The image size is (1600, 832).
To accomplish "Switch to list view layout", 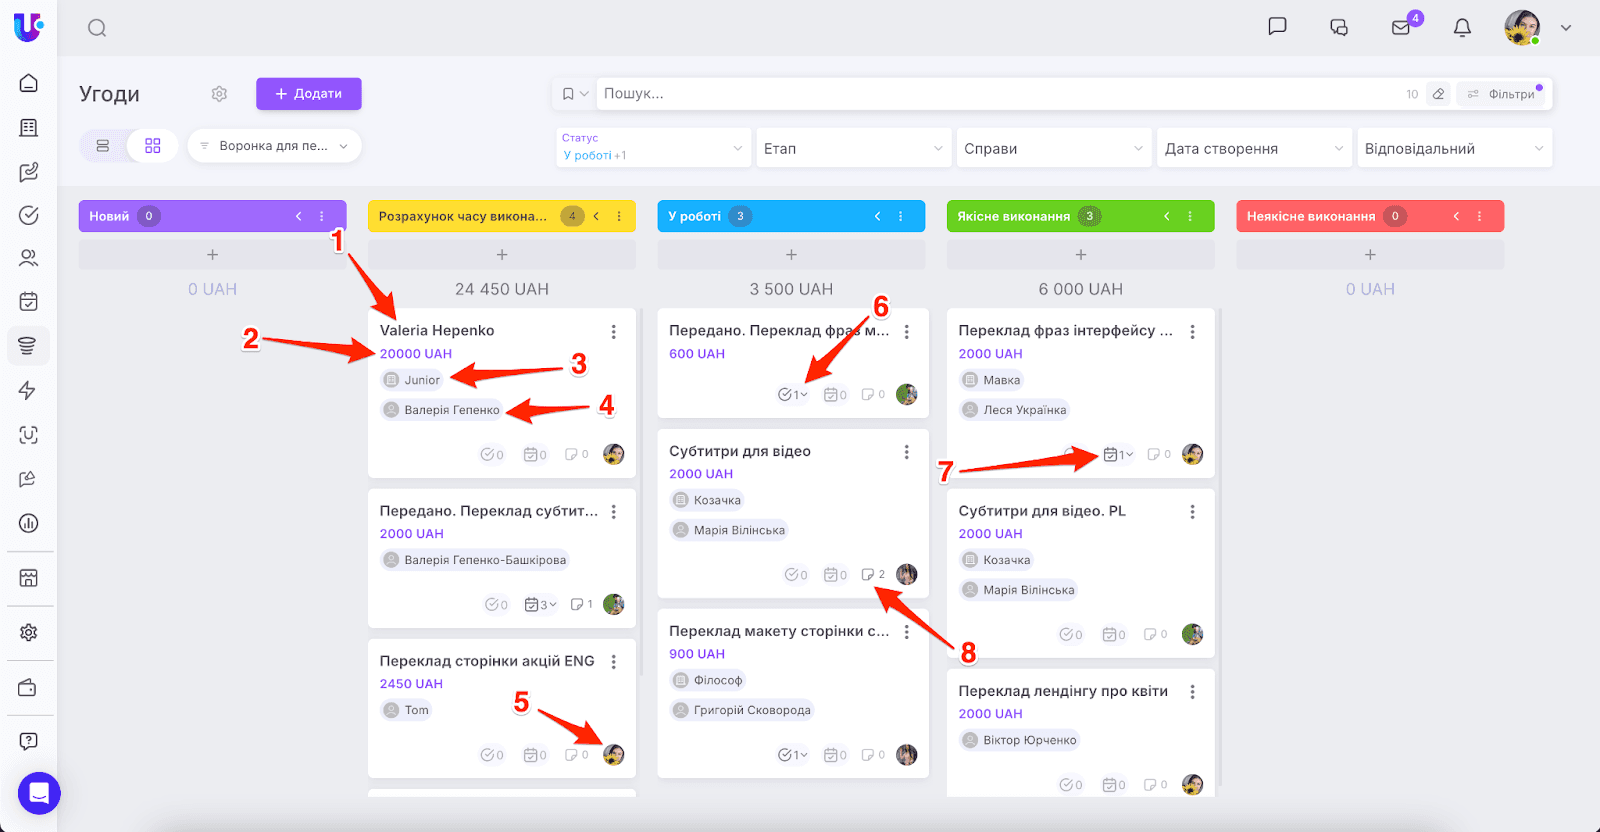I will 103,146.
